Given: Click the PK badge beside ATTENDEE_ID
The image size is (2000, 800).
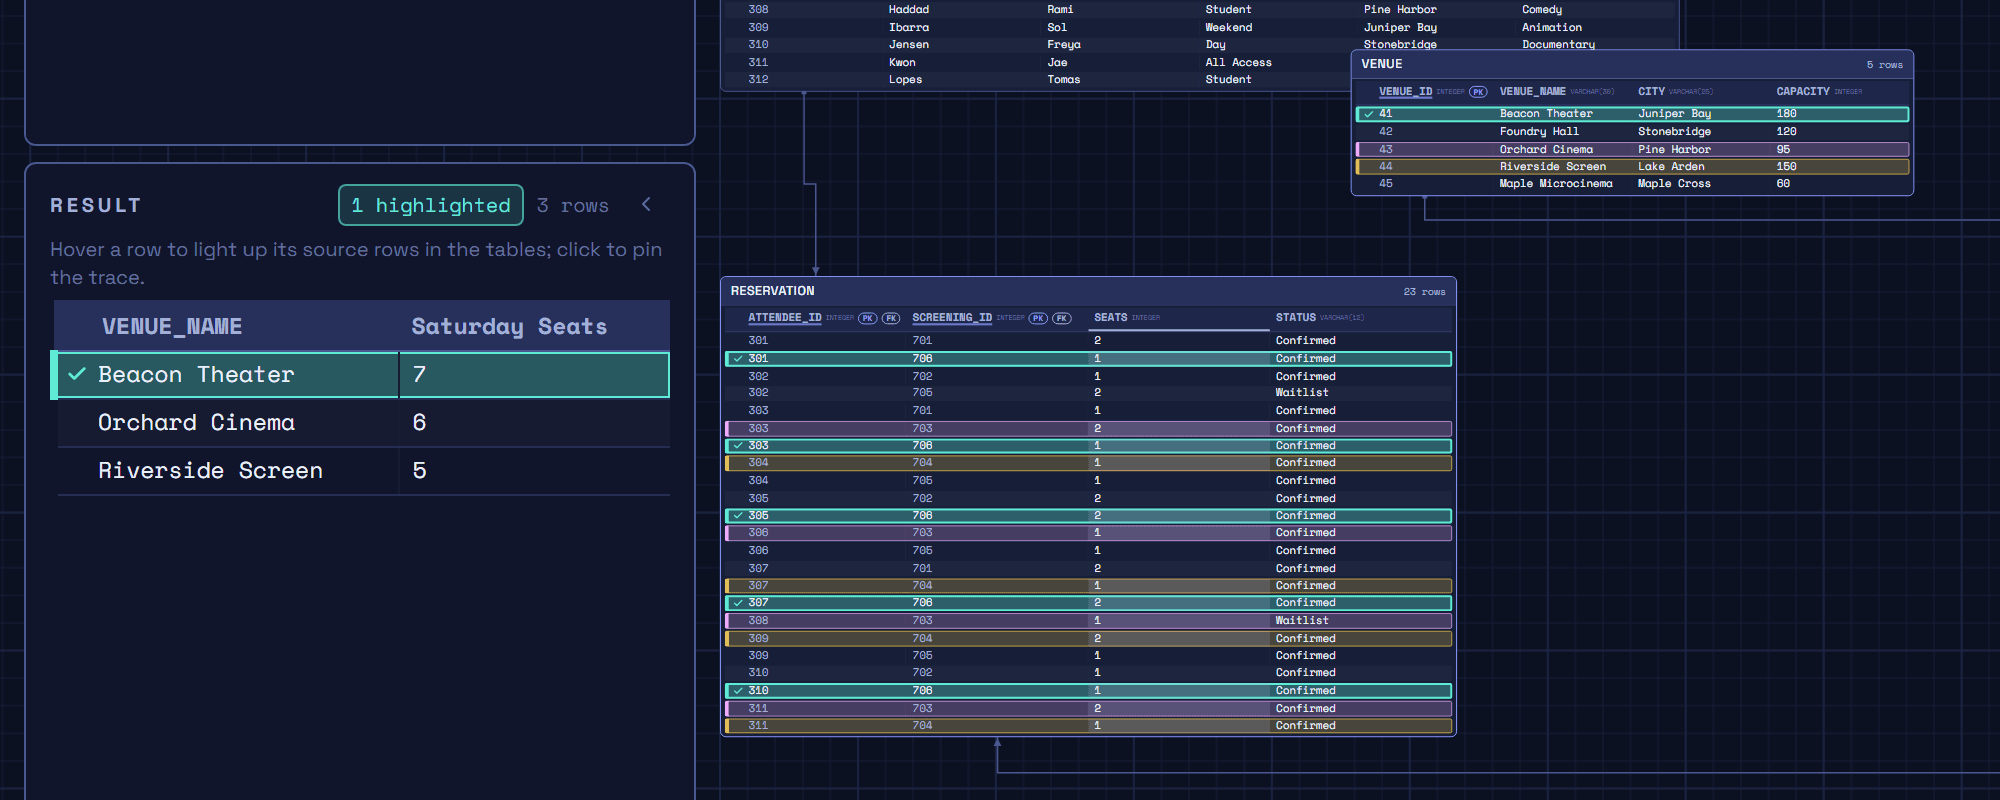Looking at the screenshot, I should (x=867, y=318).
